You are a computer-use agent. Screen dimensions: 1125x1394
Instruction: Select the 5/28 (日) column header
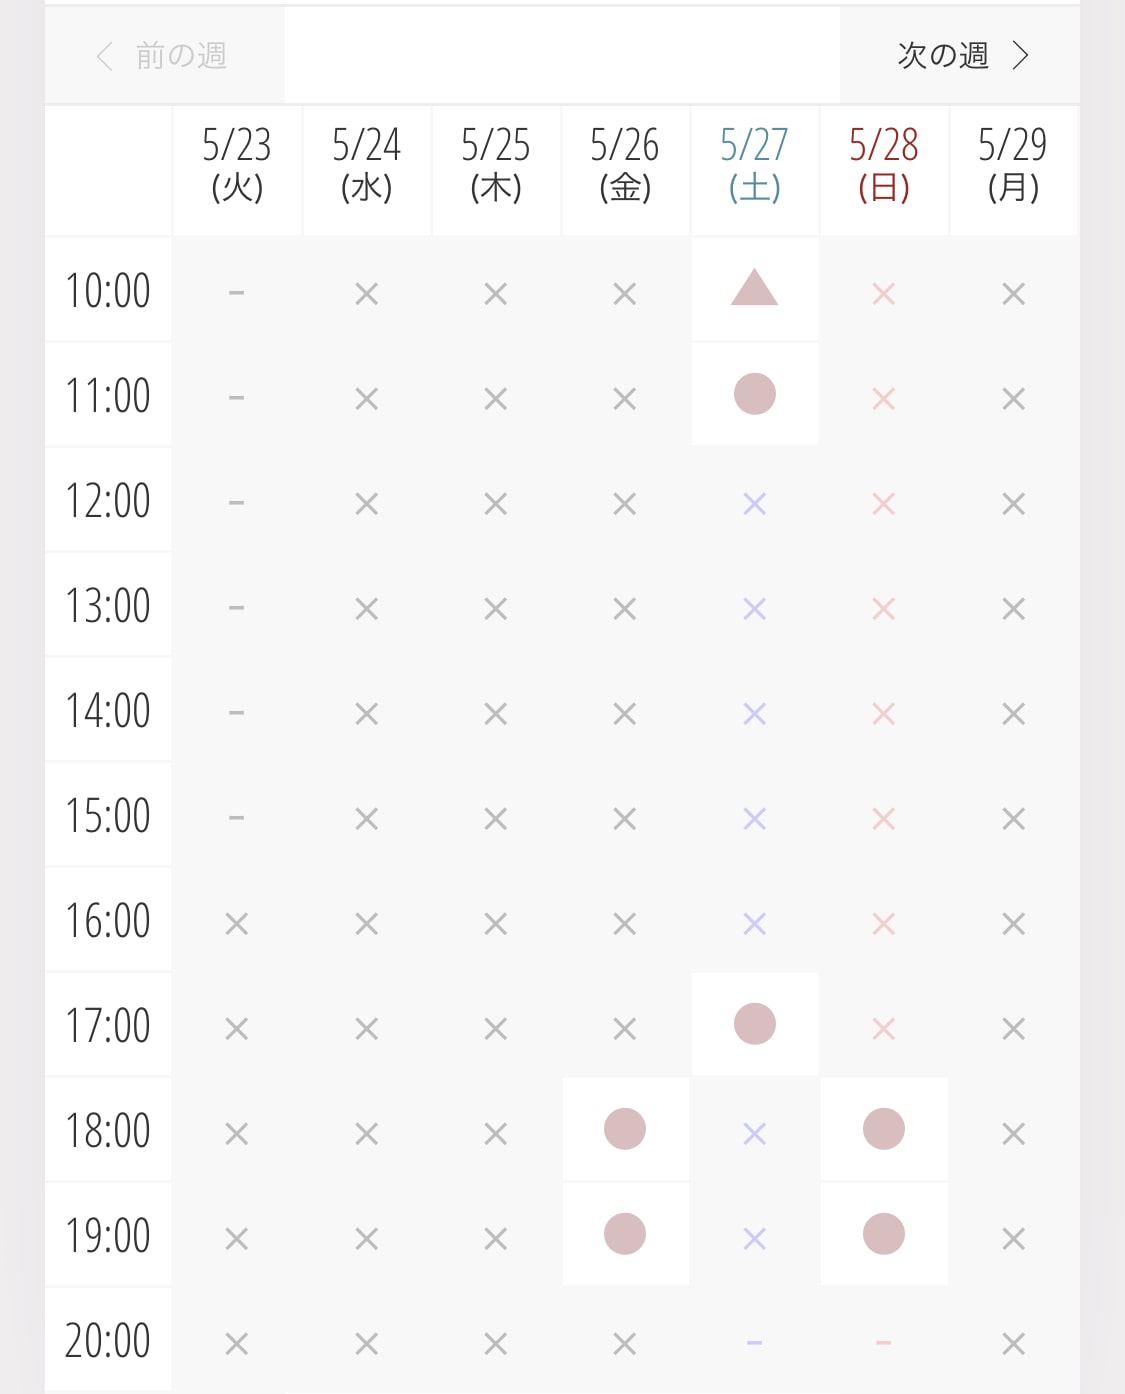[x=884, y=166]
